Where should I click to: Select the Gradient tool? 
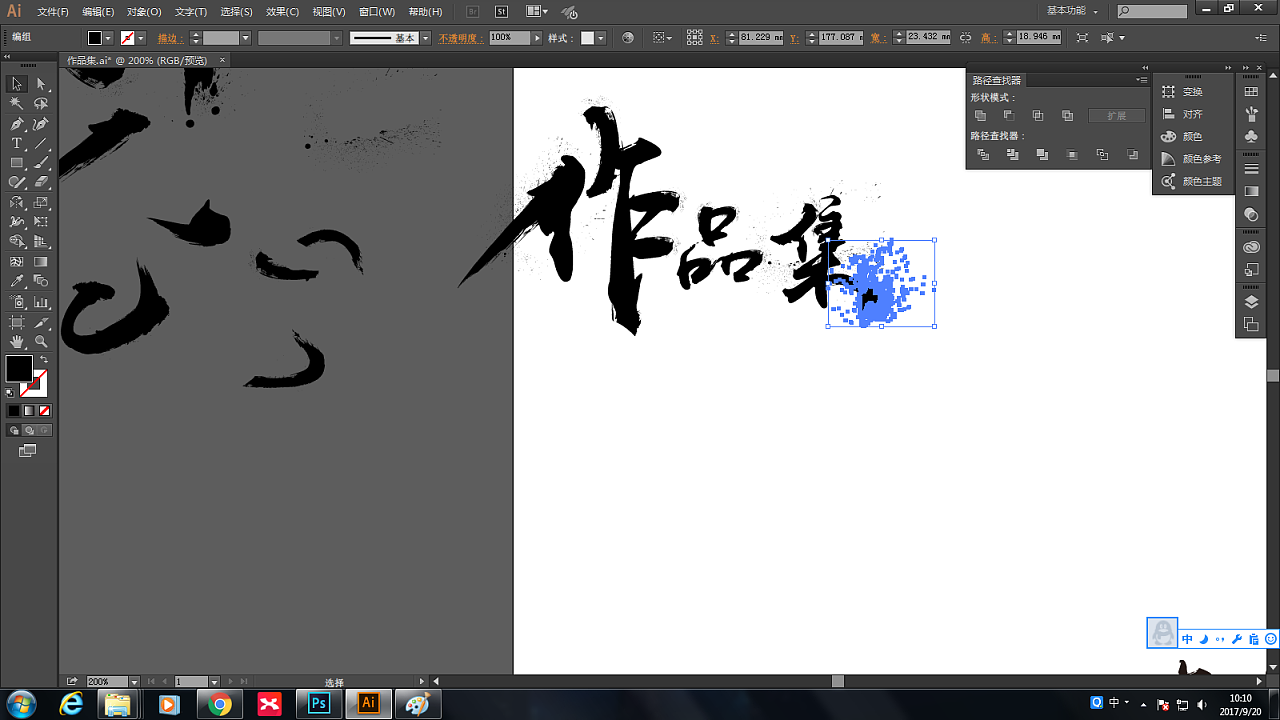pyautogui.click(x=41, y=261)
